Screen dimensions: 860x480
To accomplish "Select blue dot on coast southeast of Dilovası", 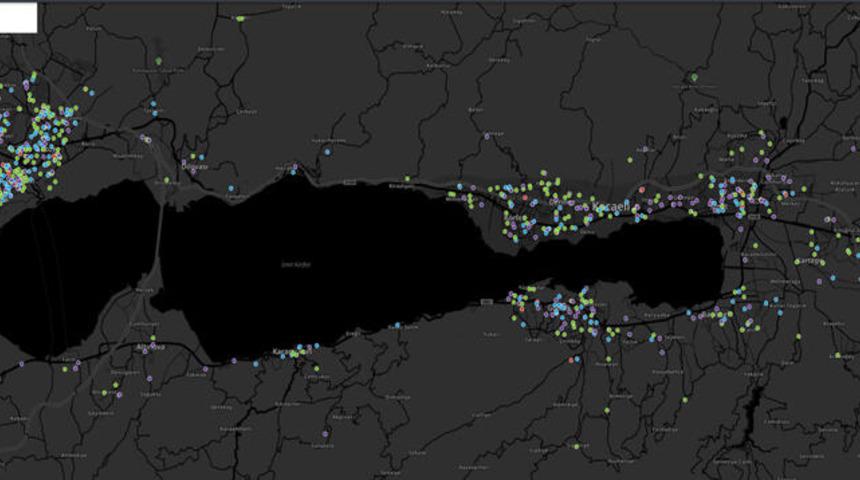I will pyautogui.click(x=231, y=189).
